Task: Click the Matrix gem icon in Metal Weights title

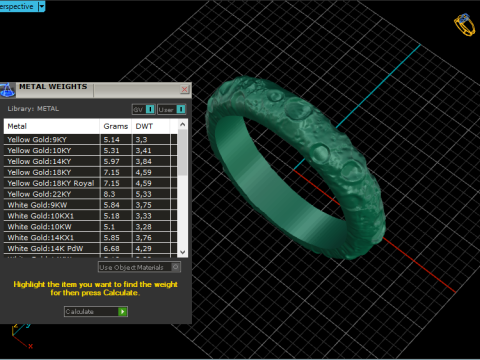Action: point(7,90)
